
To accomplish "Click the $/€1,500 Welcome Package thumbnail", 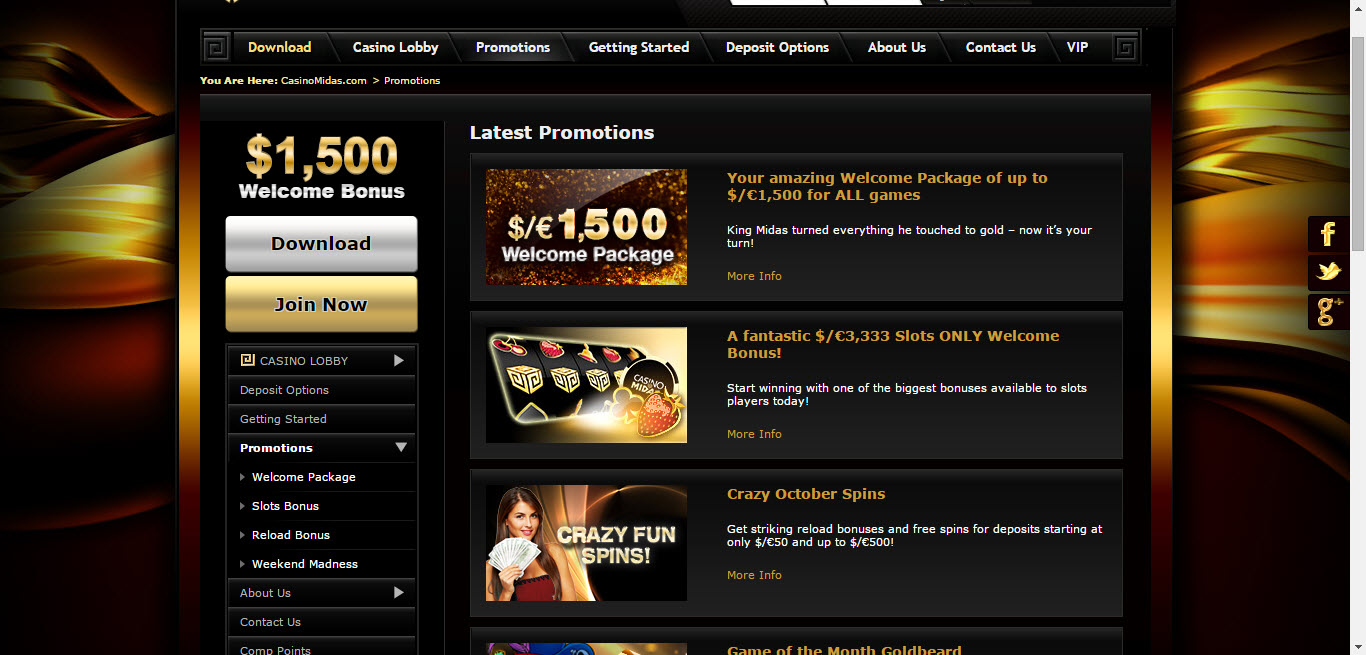I will (x=586, y=227).
